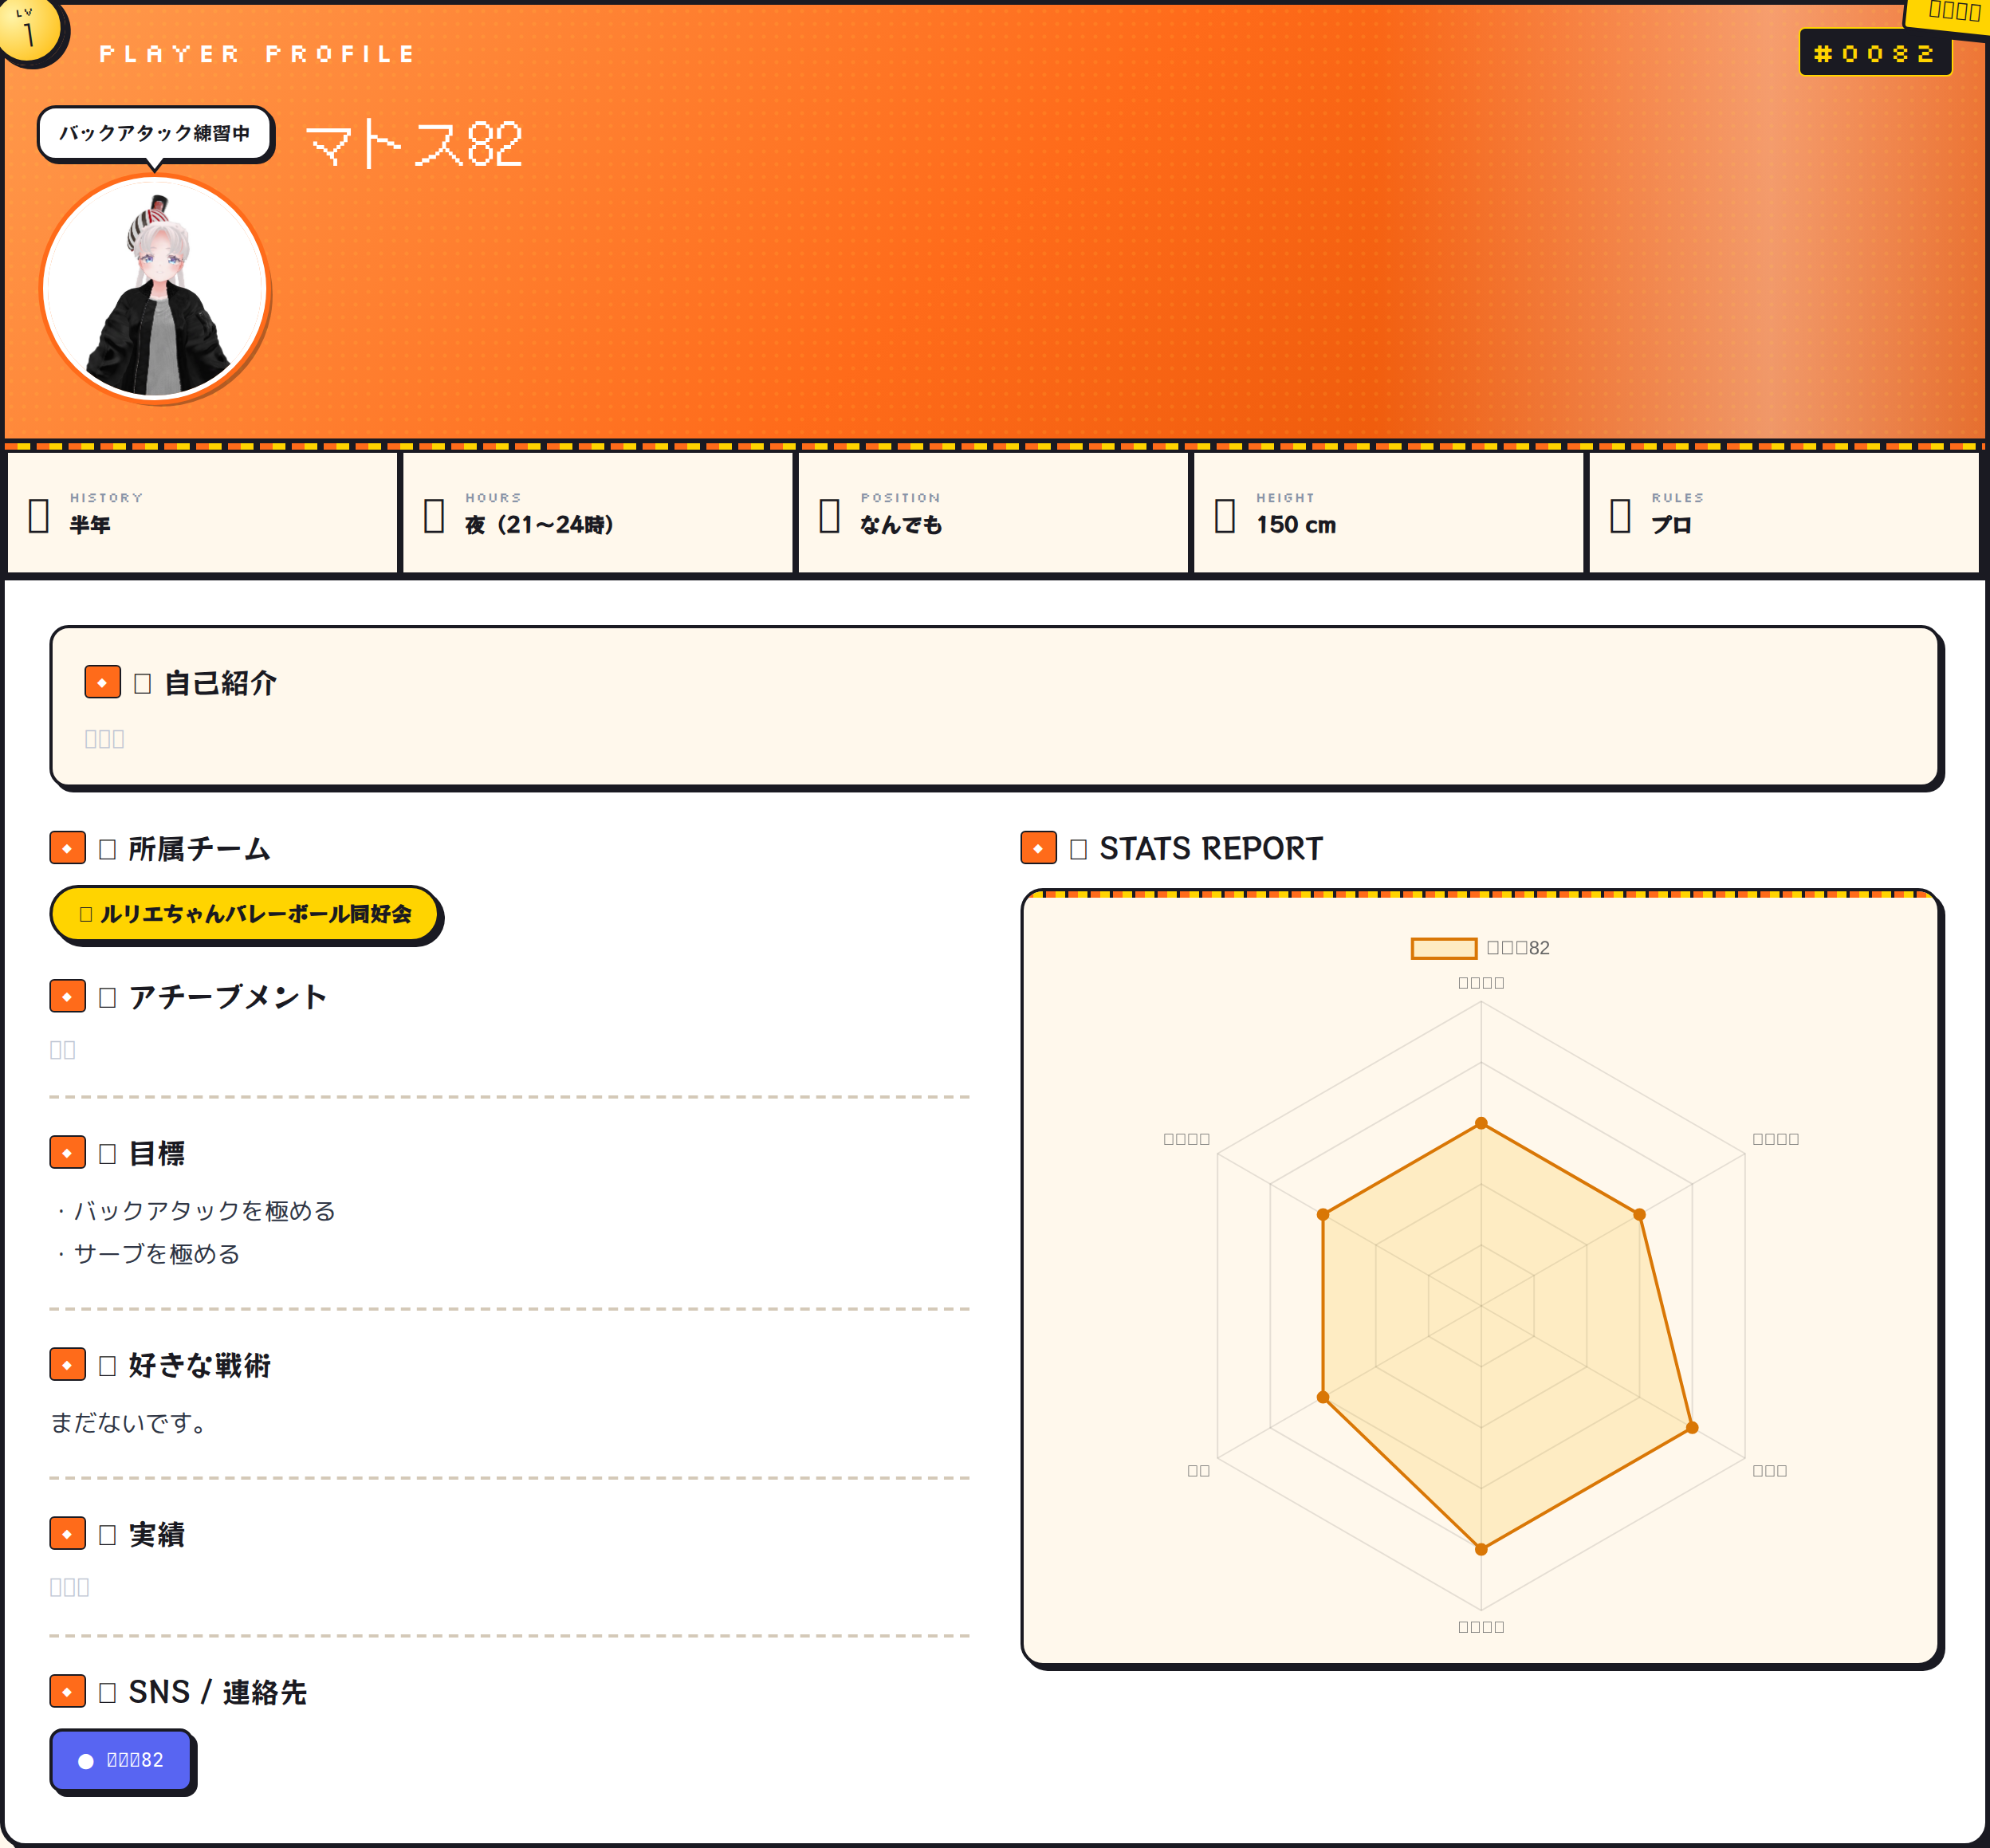Click the RULES card icon
The width and height of the screenshot is (1990, 1848).
tap(1620, 515)
